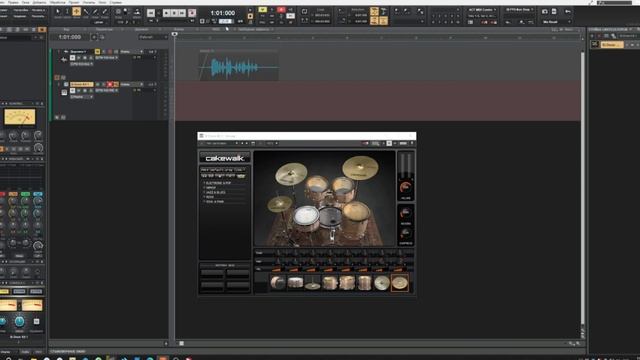
Task: Disarm the red record button on drum track
Action: pyautogui.click(x=110, y=84)
